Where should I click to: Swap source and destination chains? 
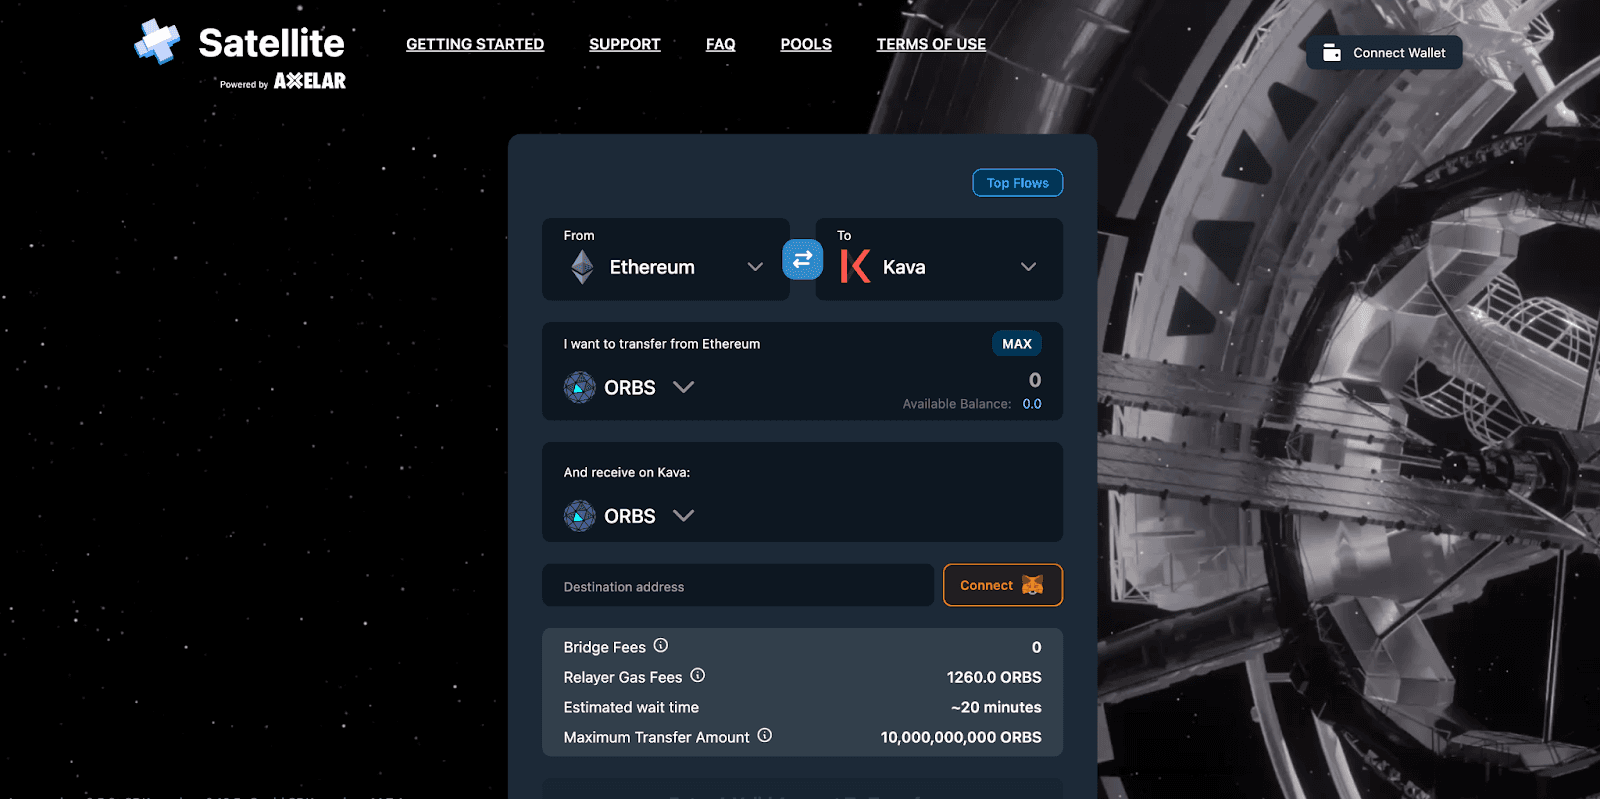[803, 260]
